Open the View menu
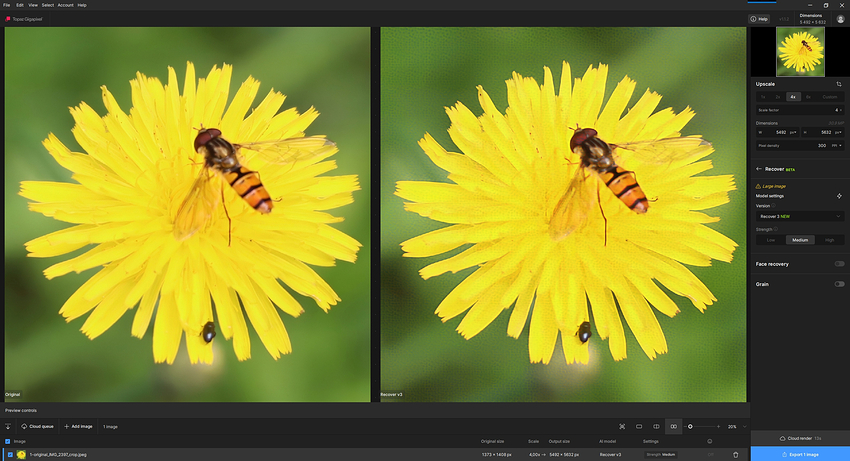Viewport: 850px width, 461px height. tap(33, 5)
